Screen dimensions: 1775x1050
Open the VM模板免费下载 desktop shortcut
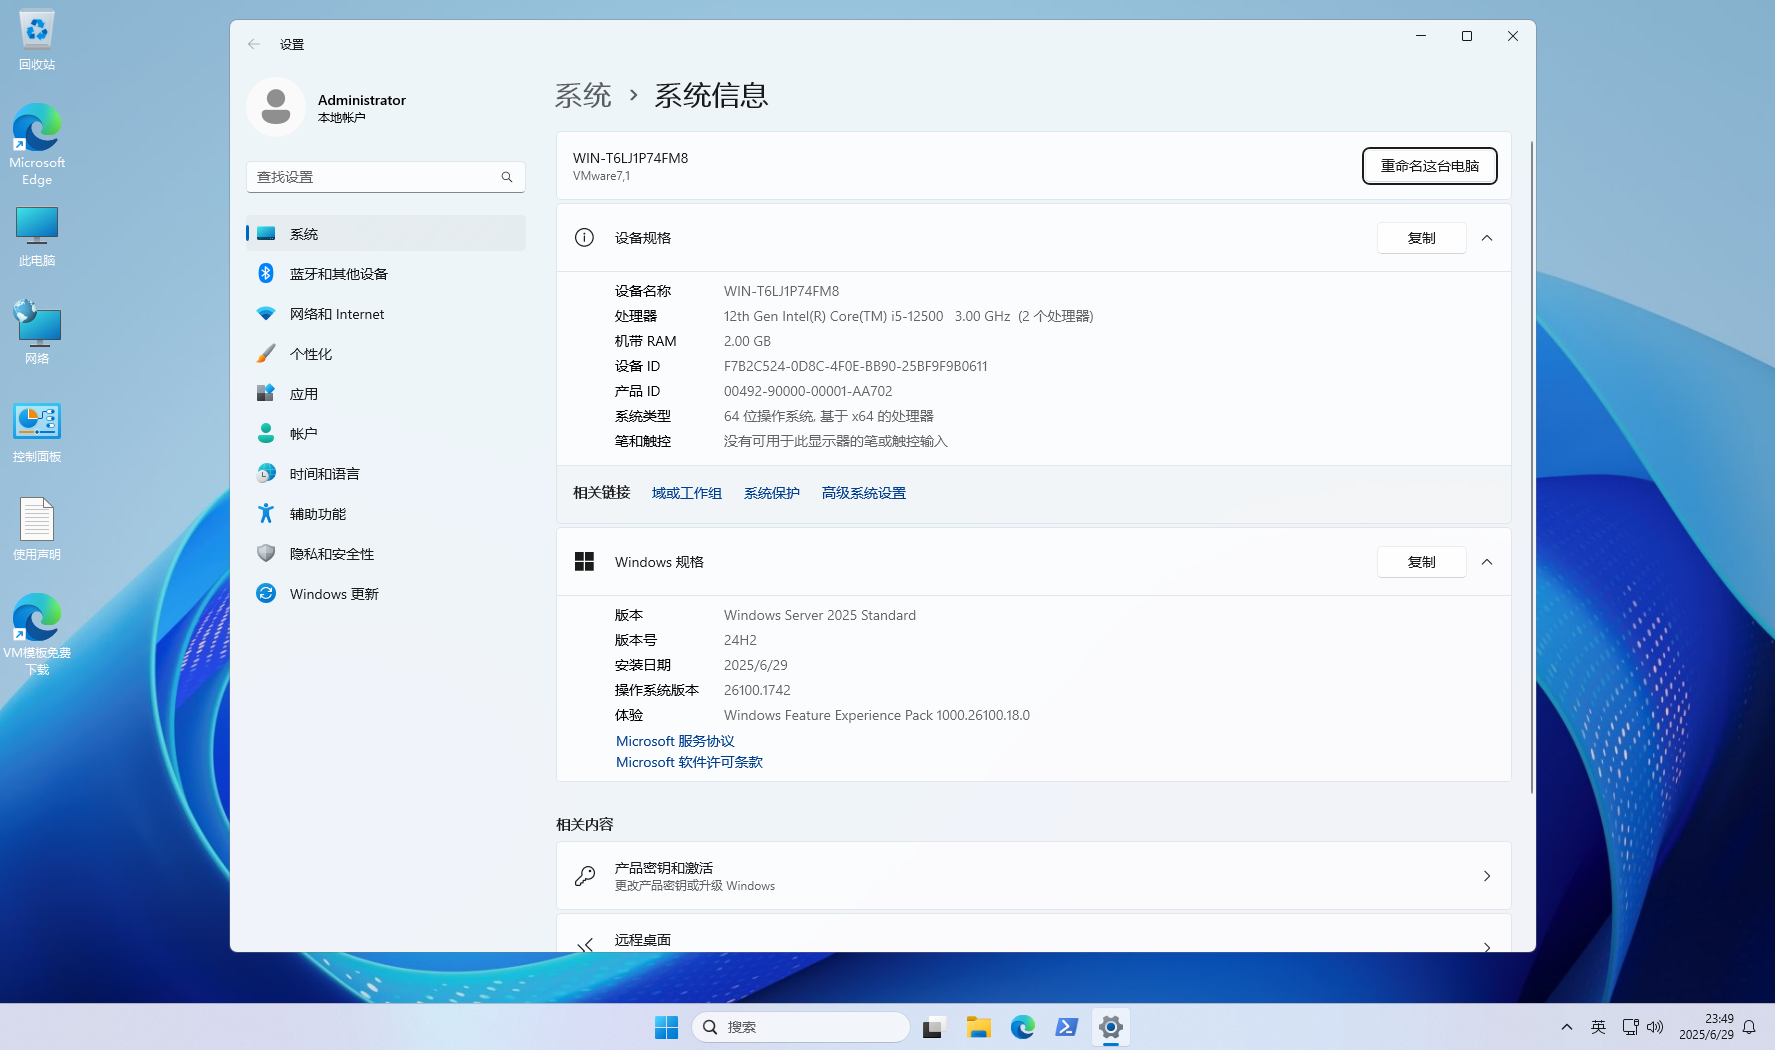pos(37,635)
